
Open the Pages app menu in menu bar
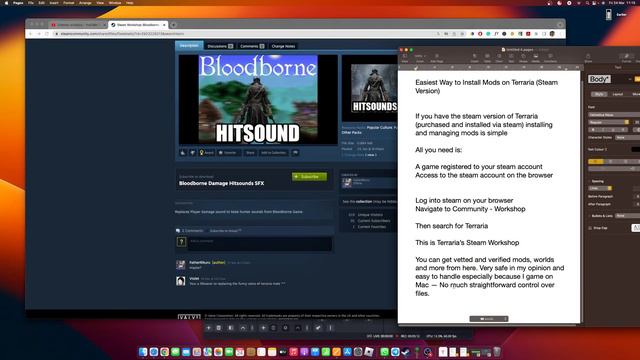(x=18, y=3)
